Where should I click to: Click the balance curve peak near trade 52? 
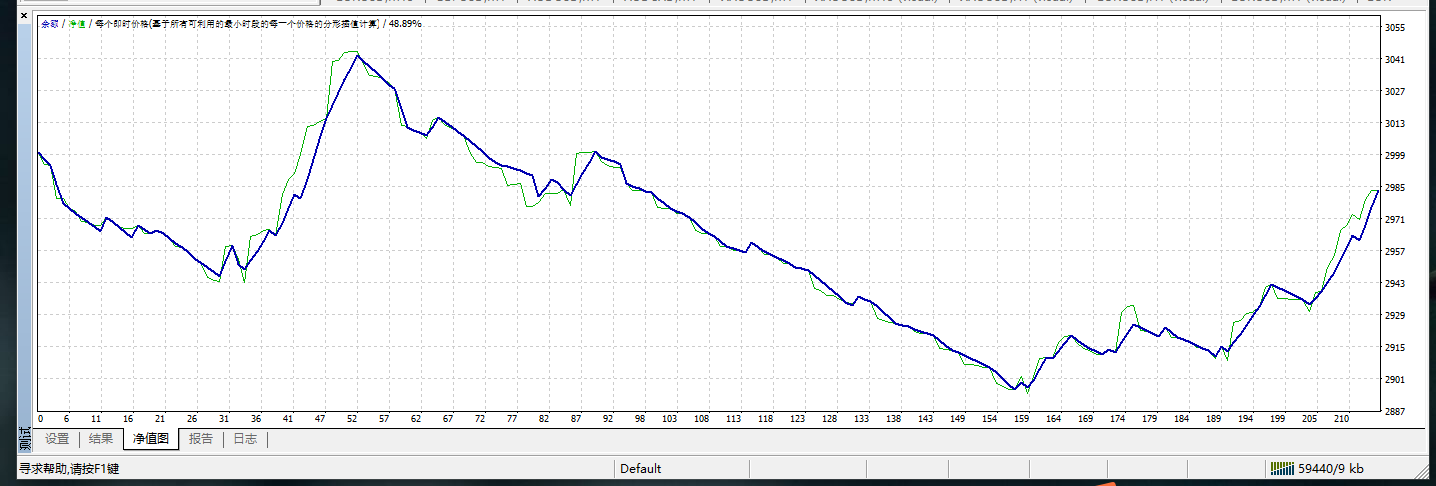tap(357, 56)
